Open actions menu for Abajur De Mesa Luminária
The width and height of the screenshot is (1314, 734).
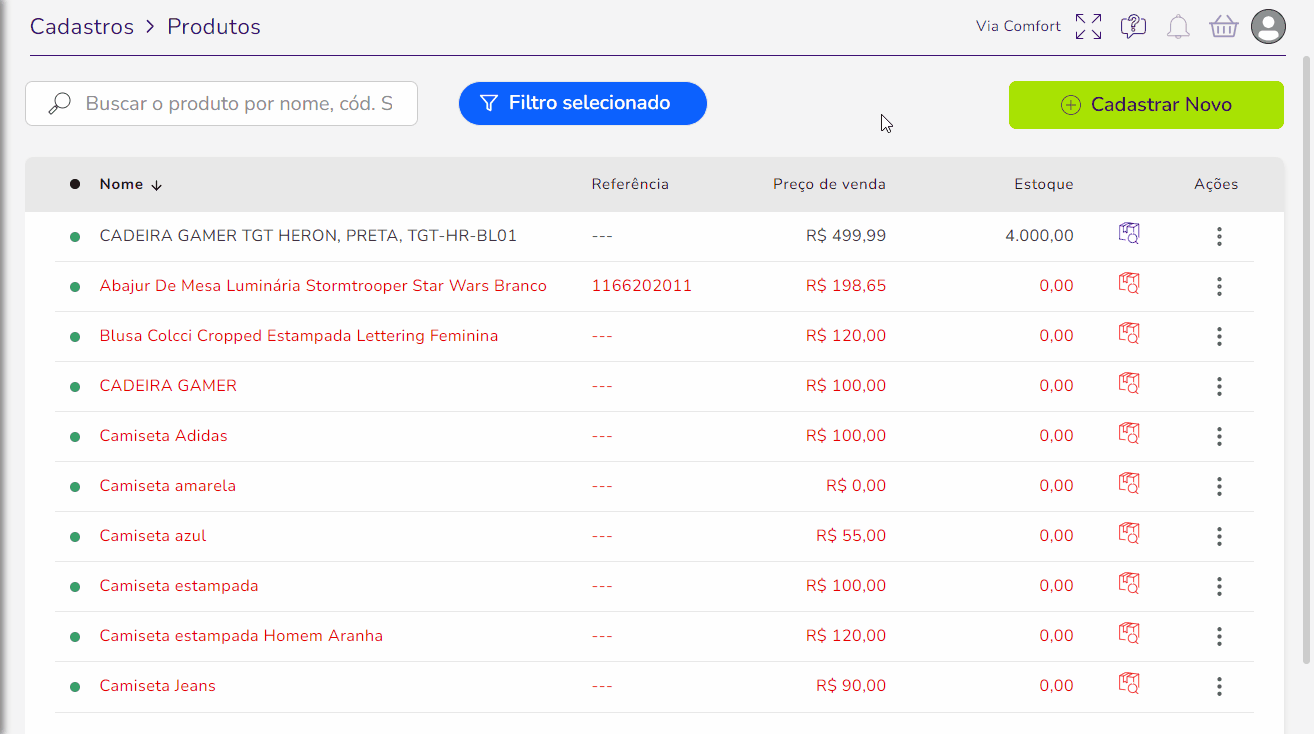1219,286
